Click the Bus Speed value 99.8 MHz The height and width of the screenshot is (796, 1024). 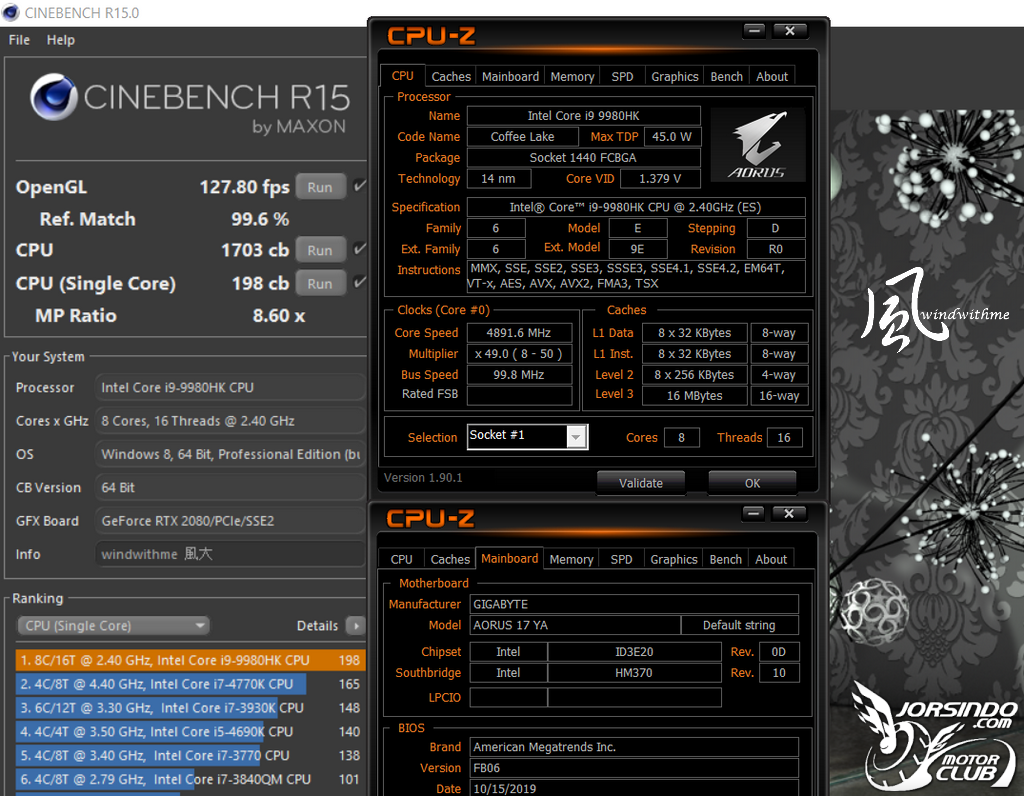click(519, 374)
